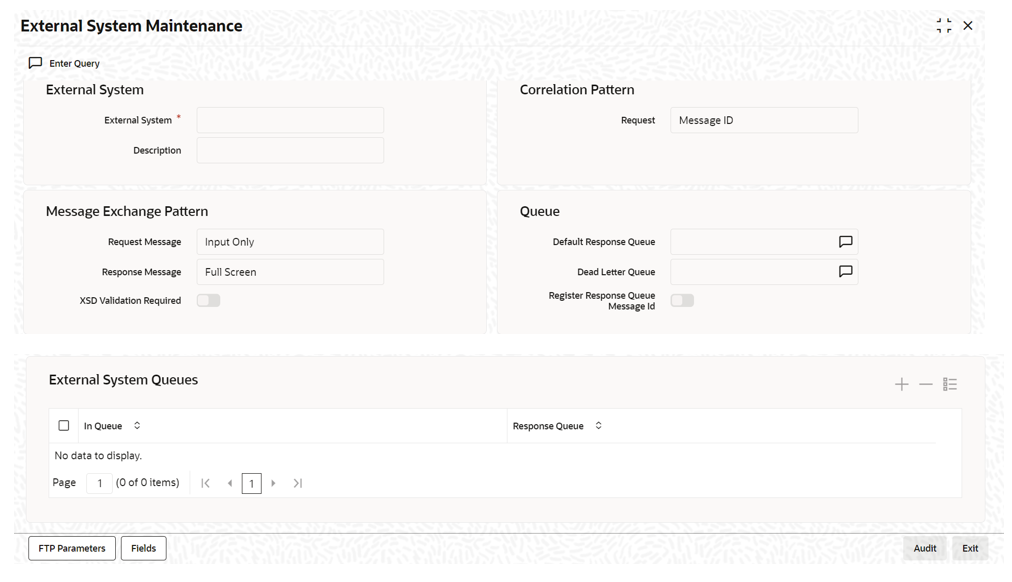
Task: Go to the last page of the queue table
Action: pyautogui.click(x=298, y=483)
